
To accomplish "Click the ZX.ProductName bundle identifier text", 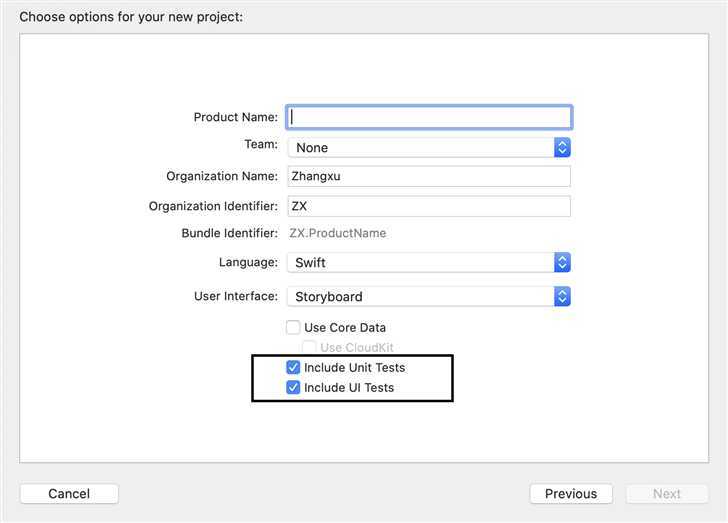I will pyautogui.click(x=337, y=233).
